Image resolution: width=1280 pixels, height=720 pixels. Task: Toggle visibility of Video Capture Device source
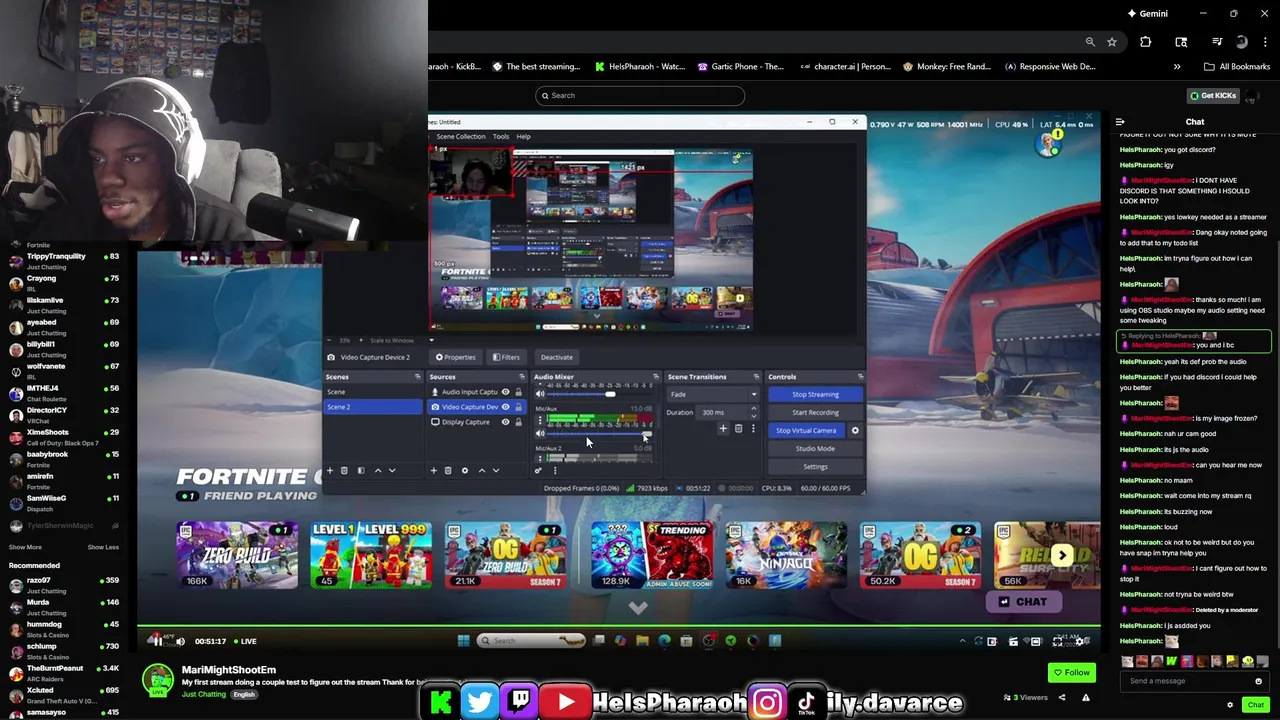(505, 407)
